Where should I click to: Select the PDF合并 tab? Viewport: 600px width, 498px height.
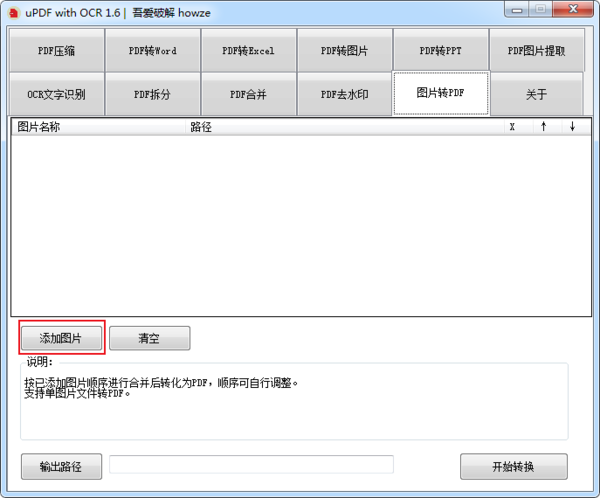point(249,94)
